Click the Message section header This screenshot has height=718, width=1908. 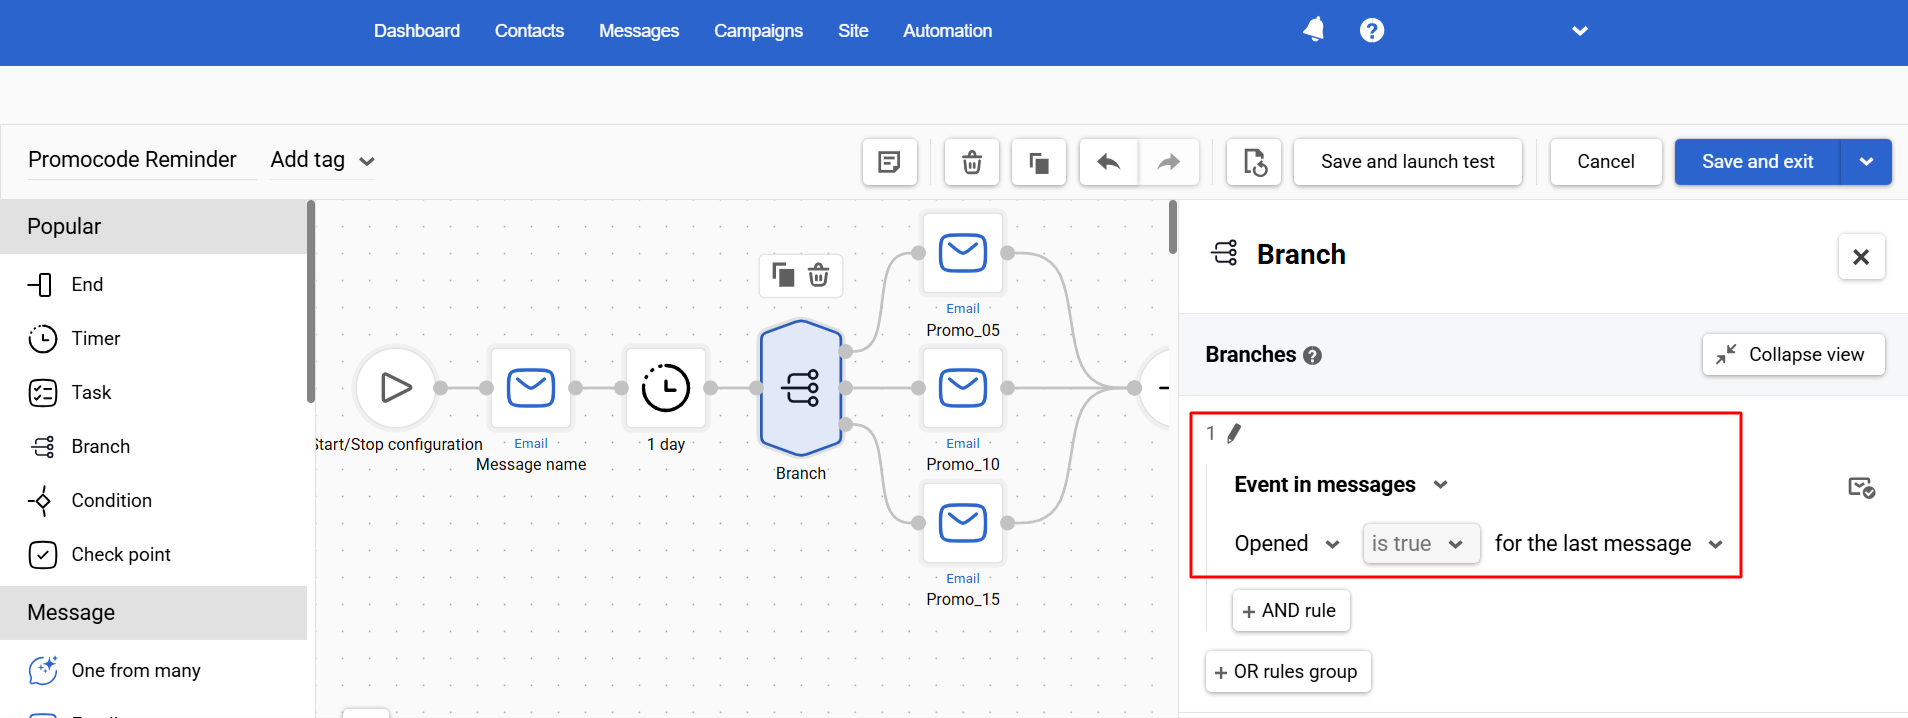click(153, 613)
